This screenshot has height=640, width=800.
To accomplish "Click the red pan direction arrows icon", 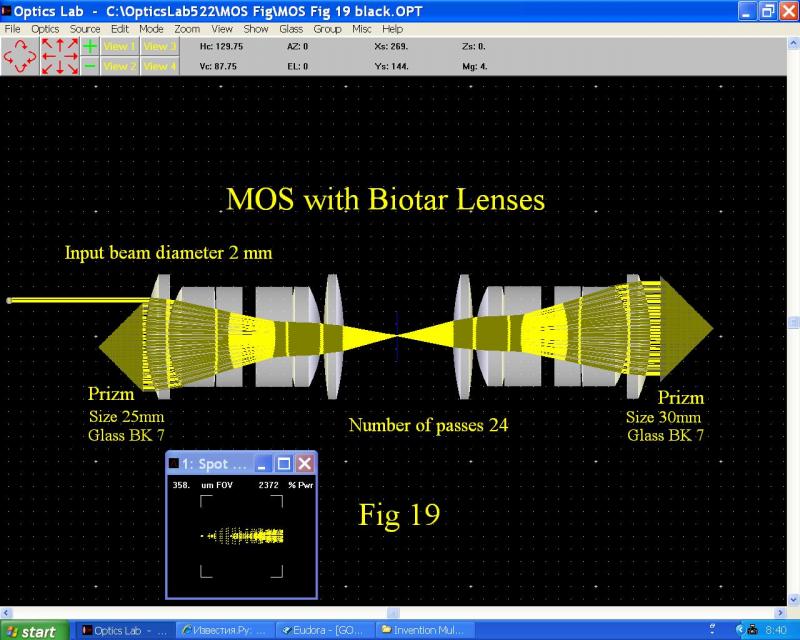I will pos(60,56).
